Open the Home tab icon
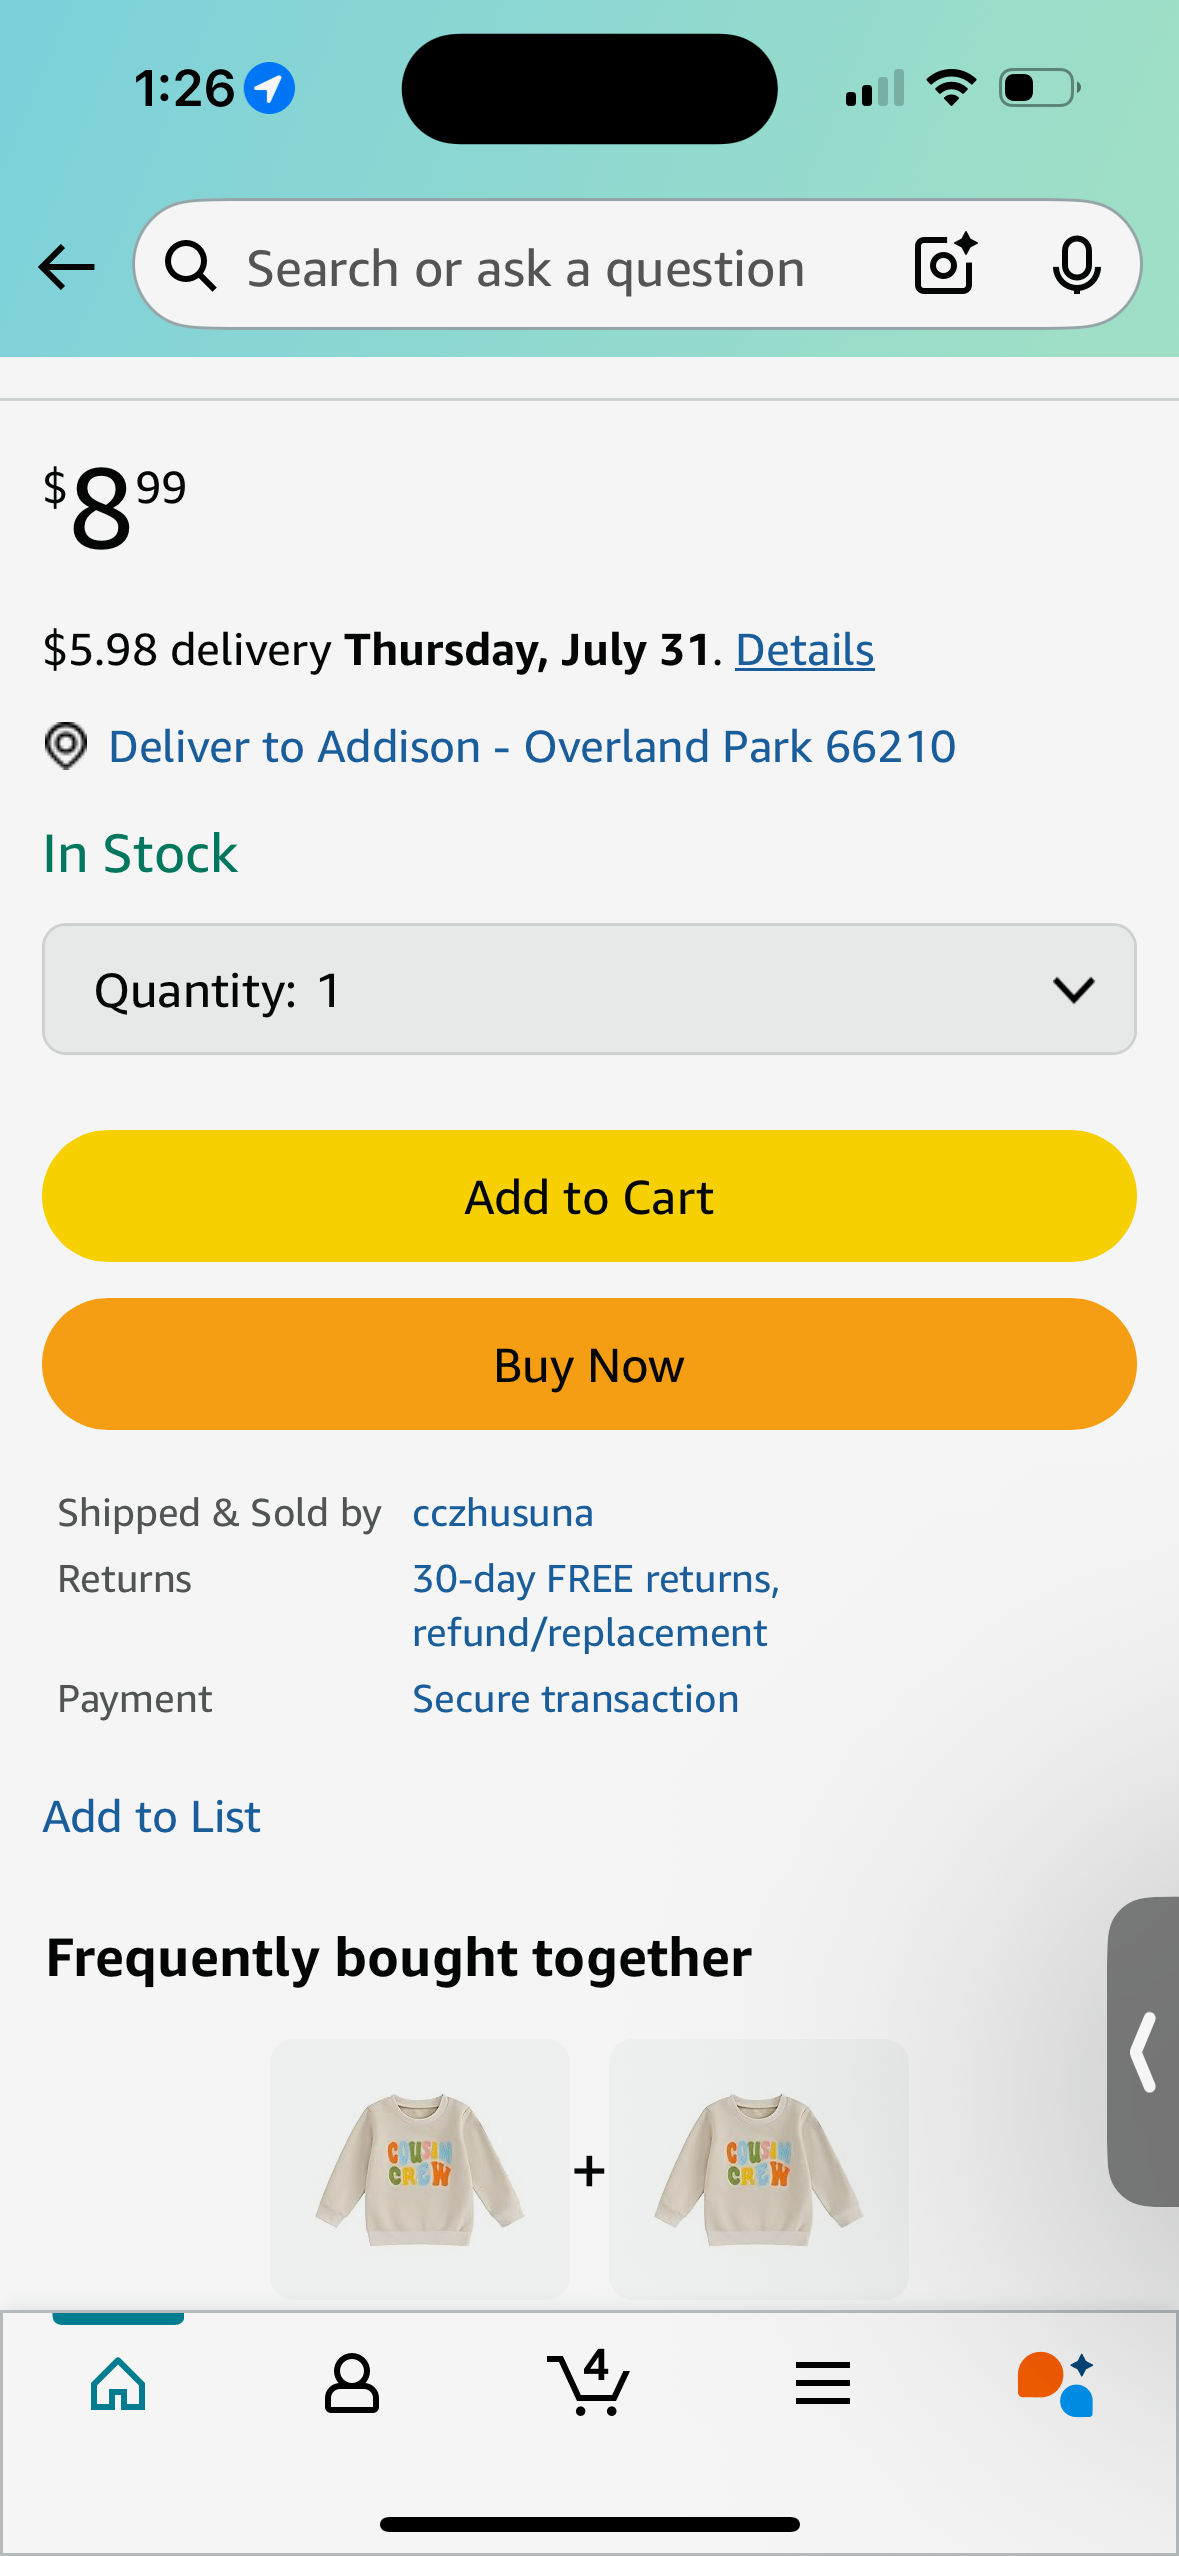The image size is (1179, 2556). [x=118, y=2384]
